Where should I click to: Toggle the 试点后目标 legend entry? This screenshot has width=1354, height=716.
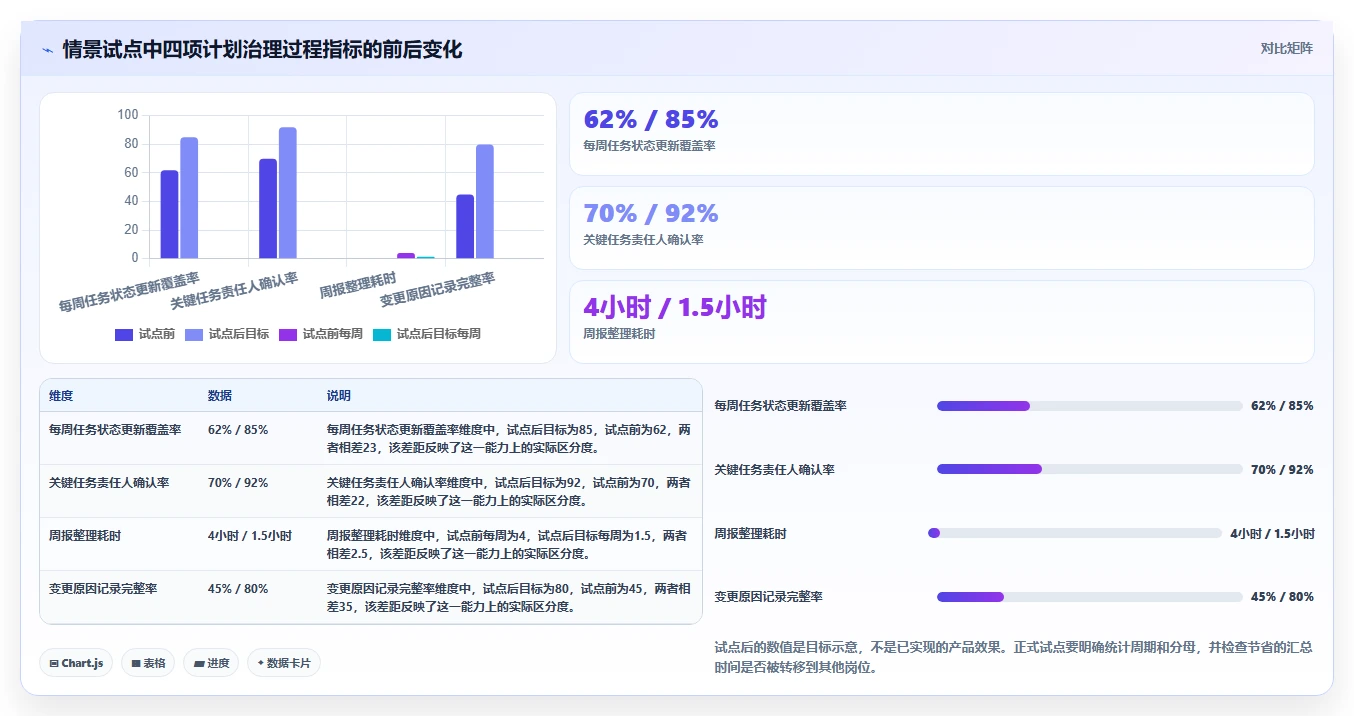[227, 334]
